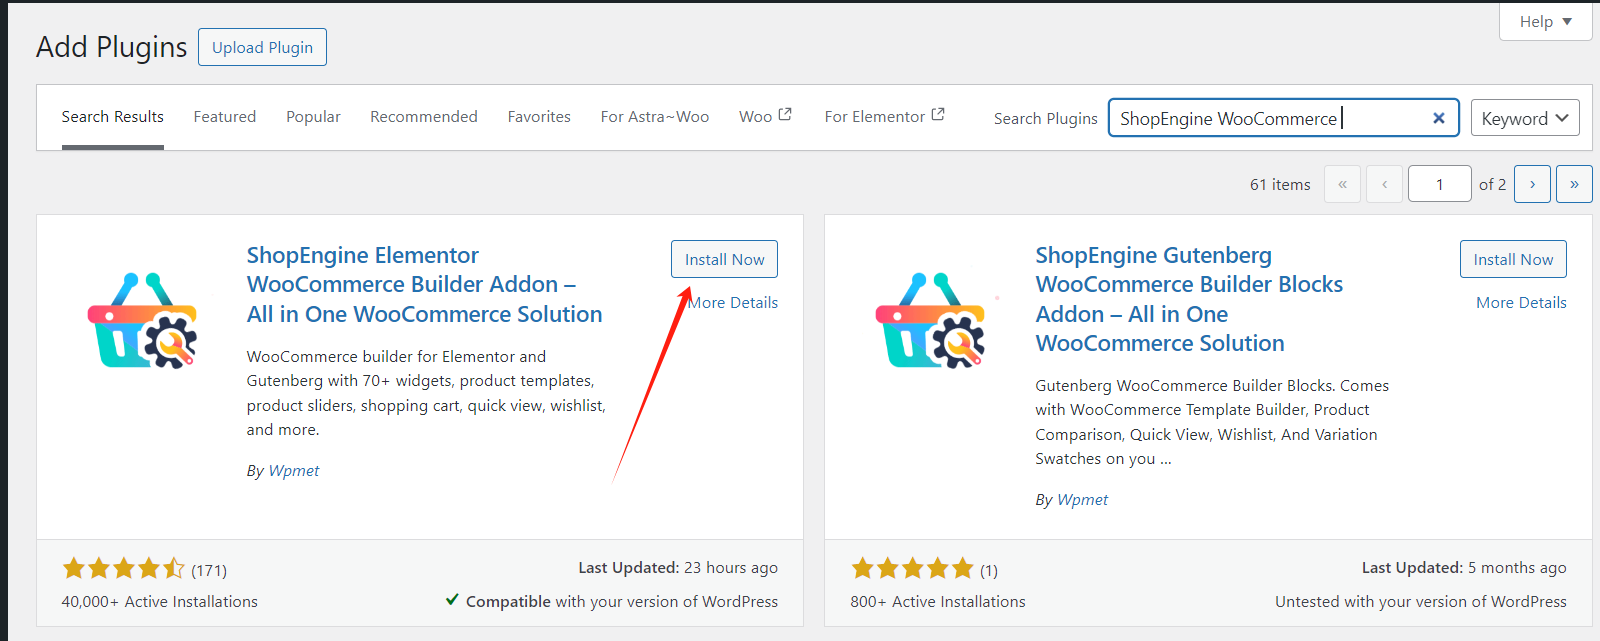Viewport: 1600px width, 641px height.
Task: Open For Elementor external link tab
Action: click(x=884, y=116)
